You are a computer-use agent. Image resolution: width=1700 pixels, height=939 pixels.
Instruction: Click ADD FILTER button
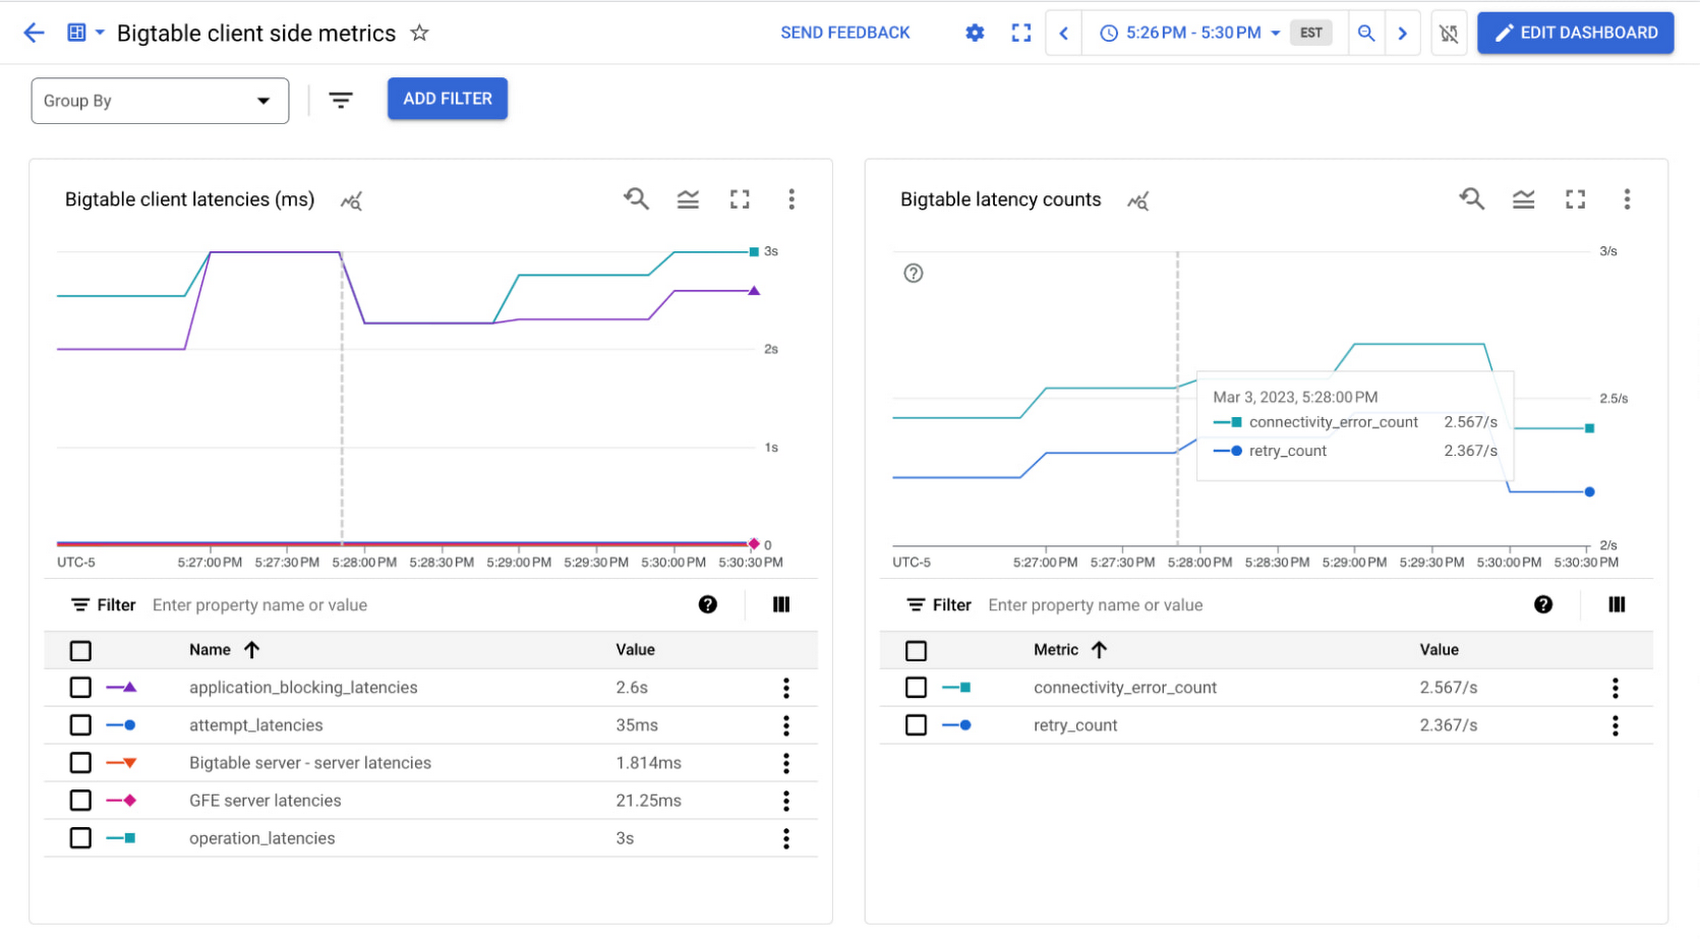(447, 99)
